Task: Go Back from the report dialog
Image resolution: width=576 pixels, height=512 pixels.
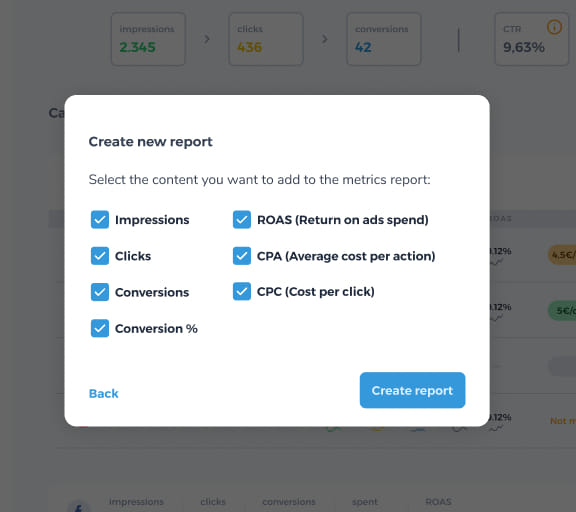Action: point(104,393)
